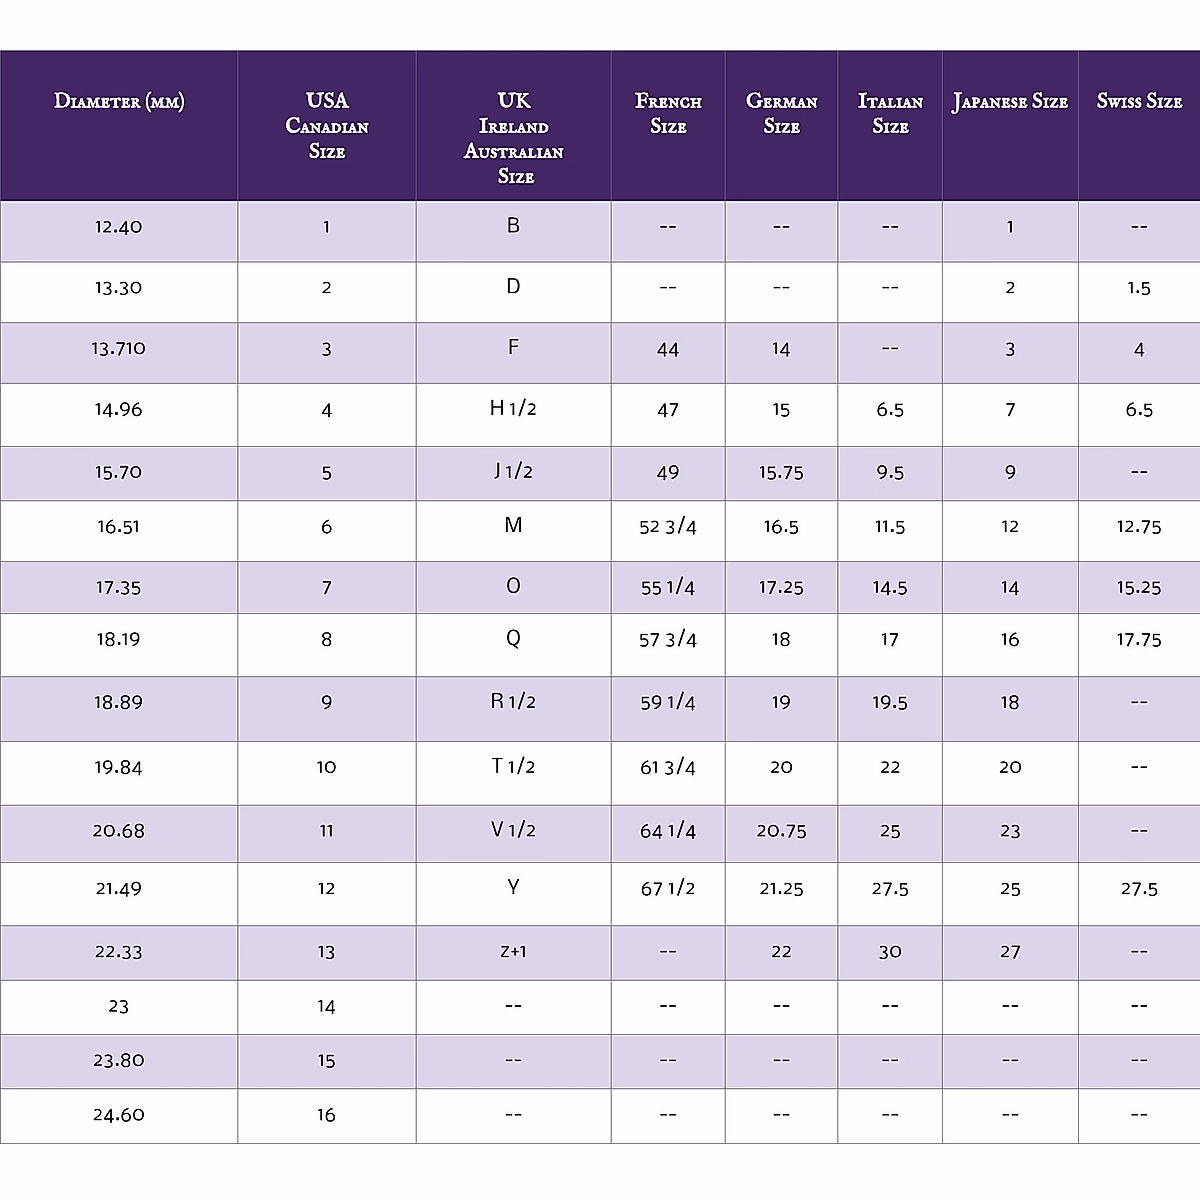Click the French size cell 67 1/2

click(x=668, y=889)
